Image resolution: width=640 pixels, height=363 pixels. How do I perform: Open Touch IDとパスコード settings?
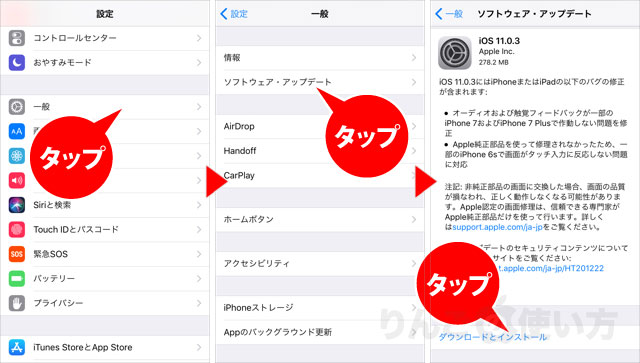pyautogui.click(x=105, y=229)
